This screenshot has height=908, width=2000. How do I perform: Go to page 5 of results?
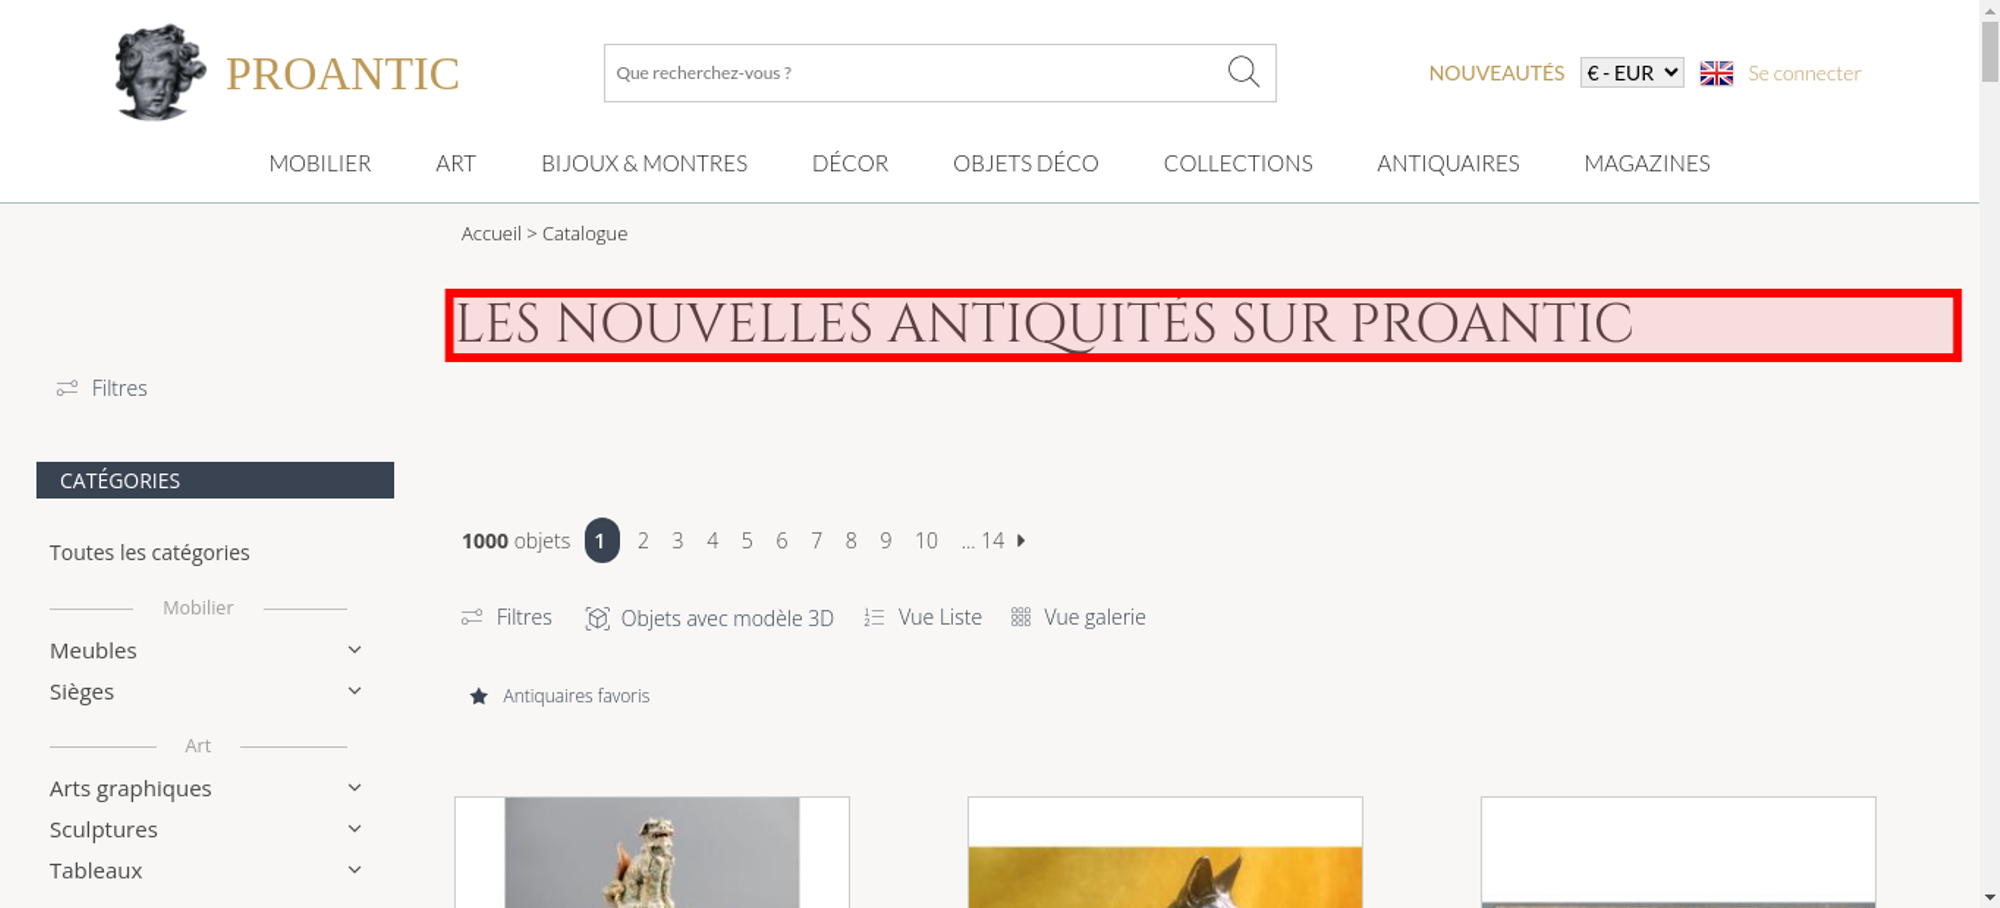coord(747,541)
